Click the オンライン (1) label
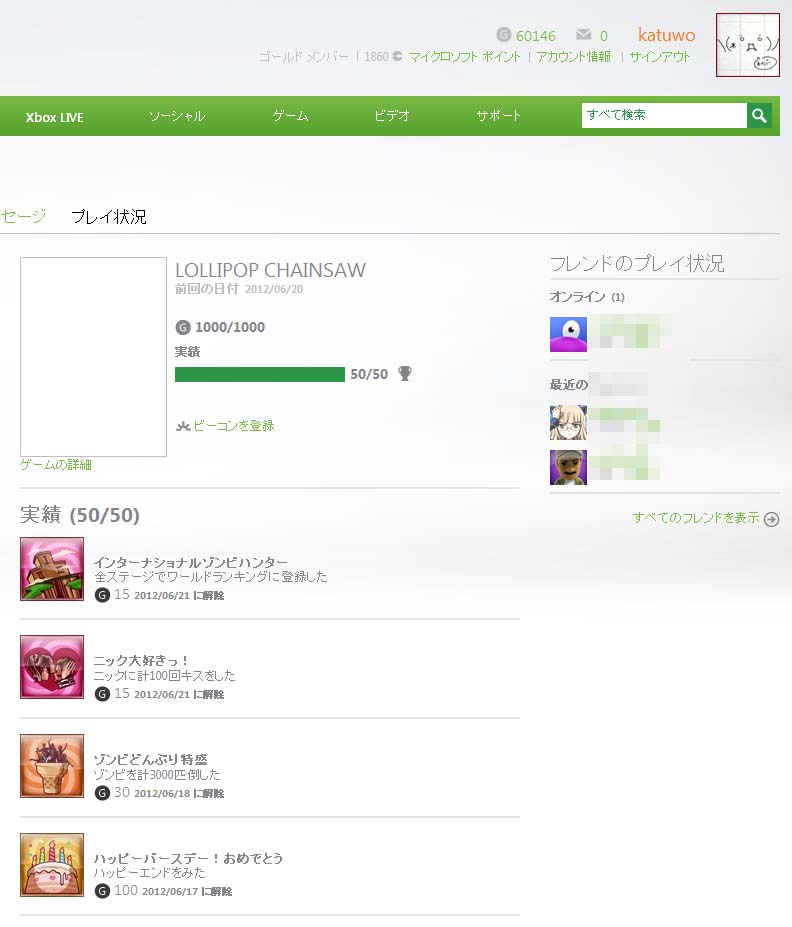 587,296
